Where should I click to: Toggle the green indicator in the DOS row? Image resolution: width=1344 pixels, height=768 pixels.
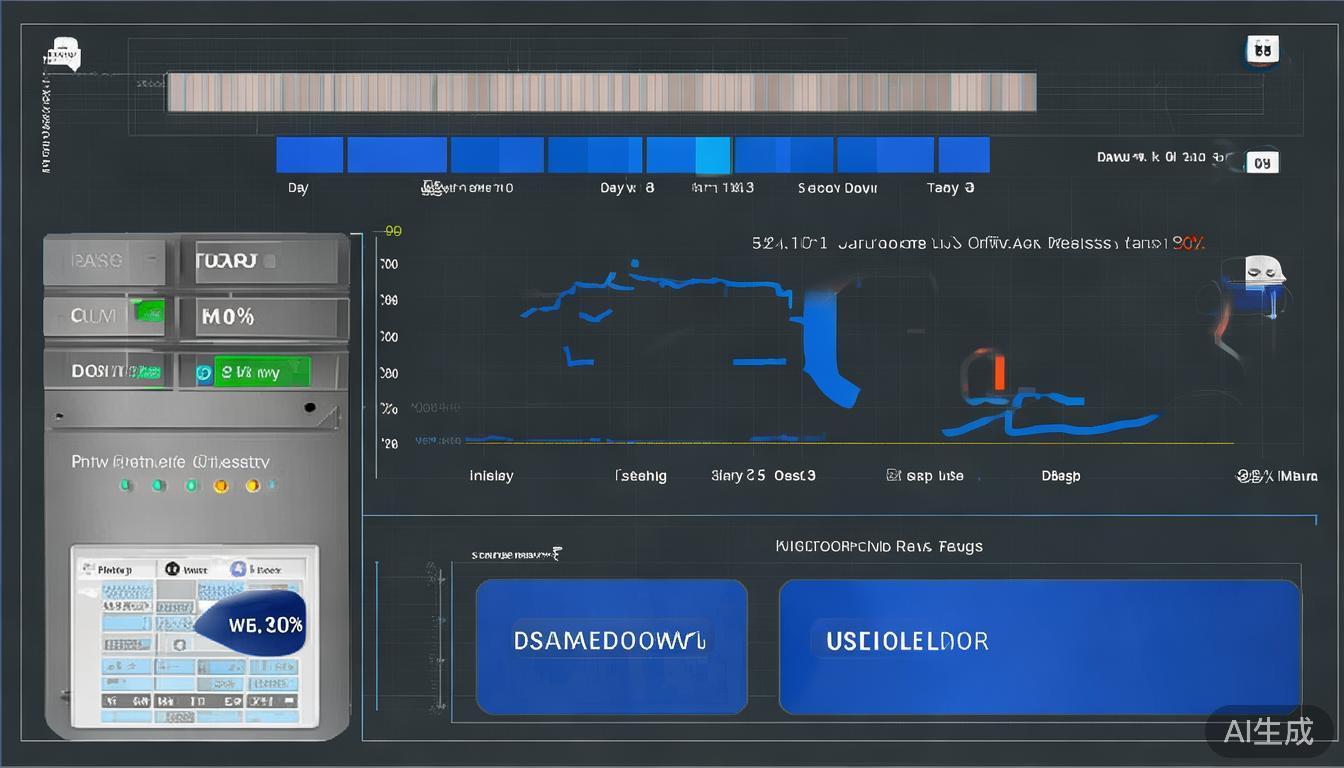click(x=148, y=372)
